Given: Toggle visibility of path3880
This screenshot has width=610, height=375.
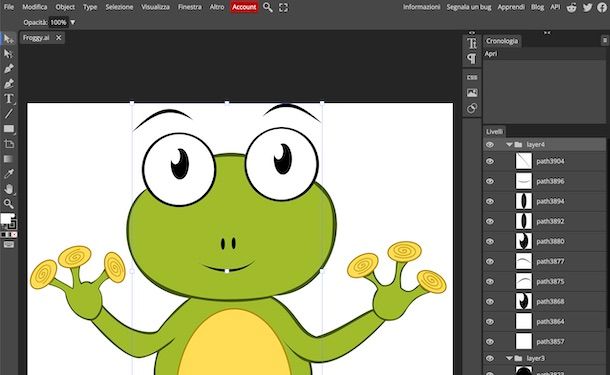Looking at the screenshot, I should click(x=490, y=242).
